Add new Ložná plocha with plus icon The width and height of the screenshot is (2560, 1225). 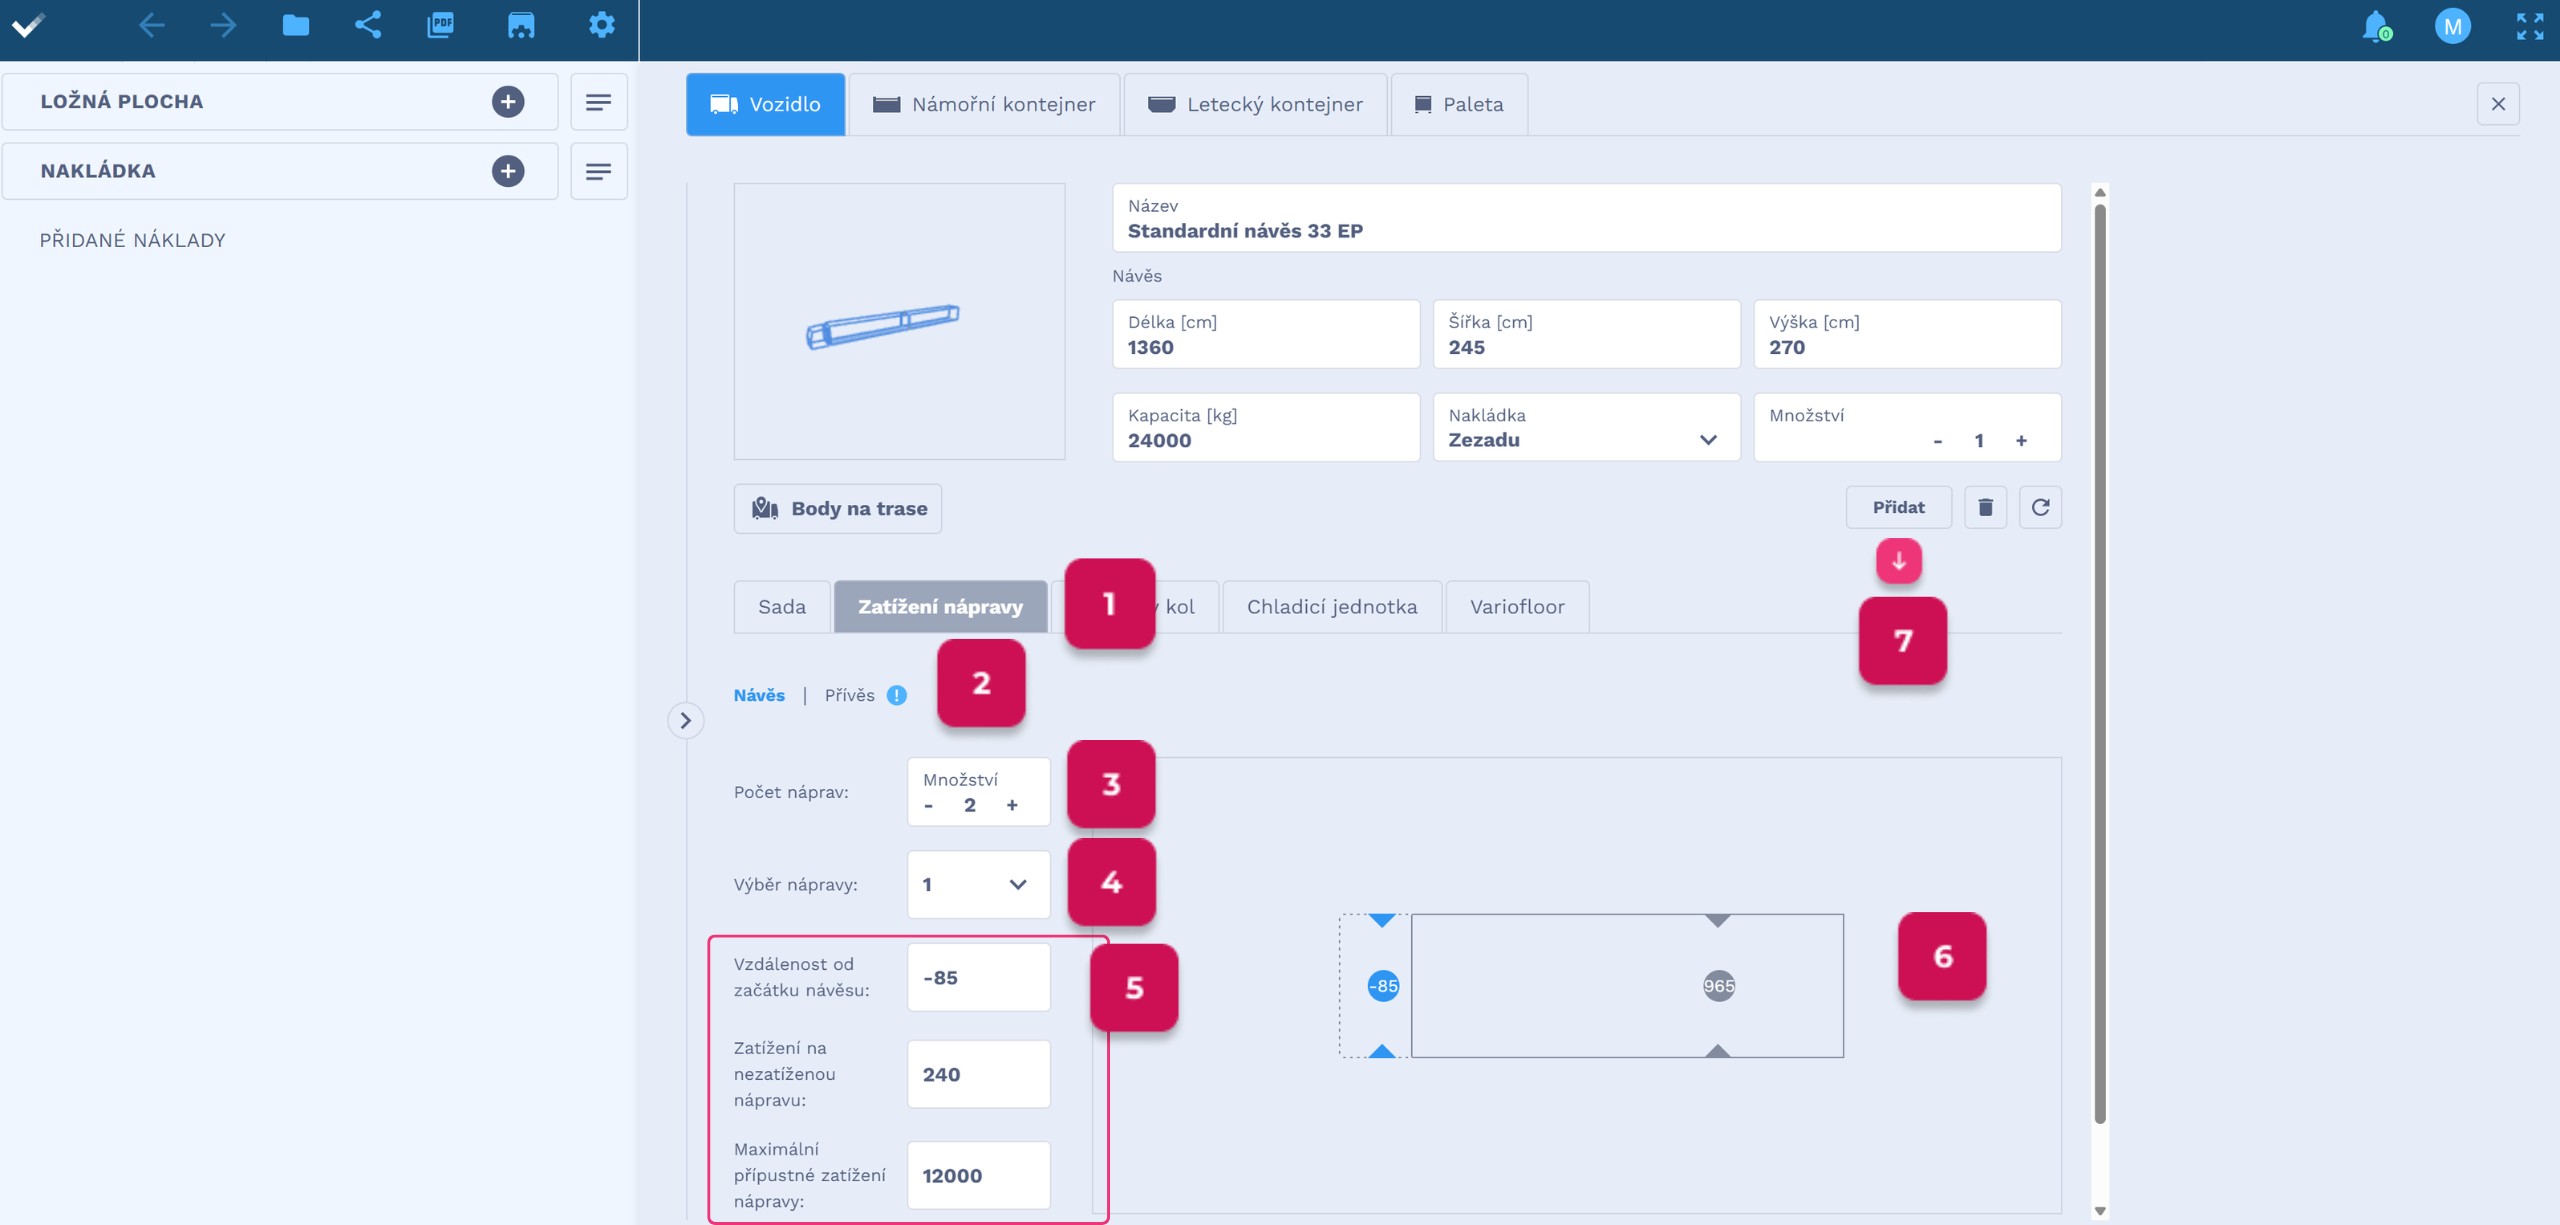pyautogui.click(x=508, y=102)
